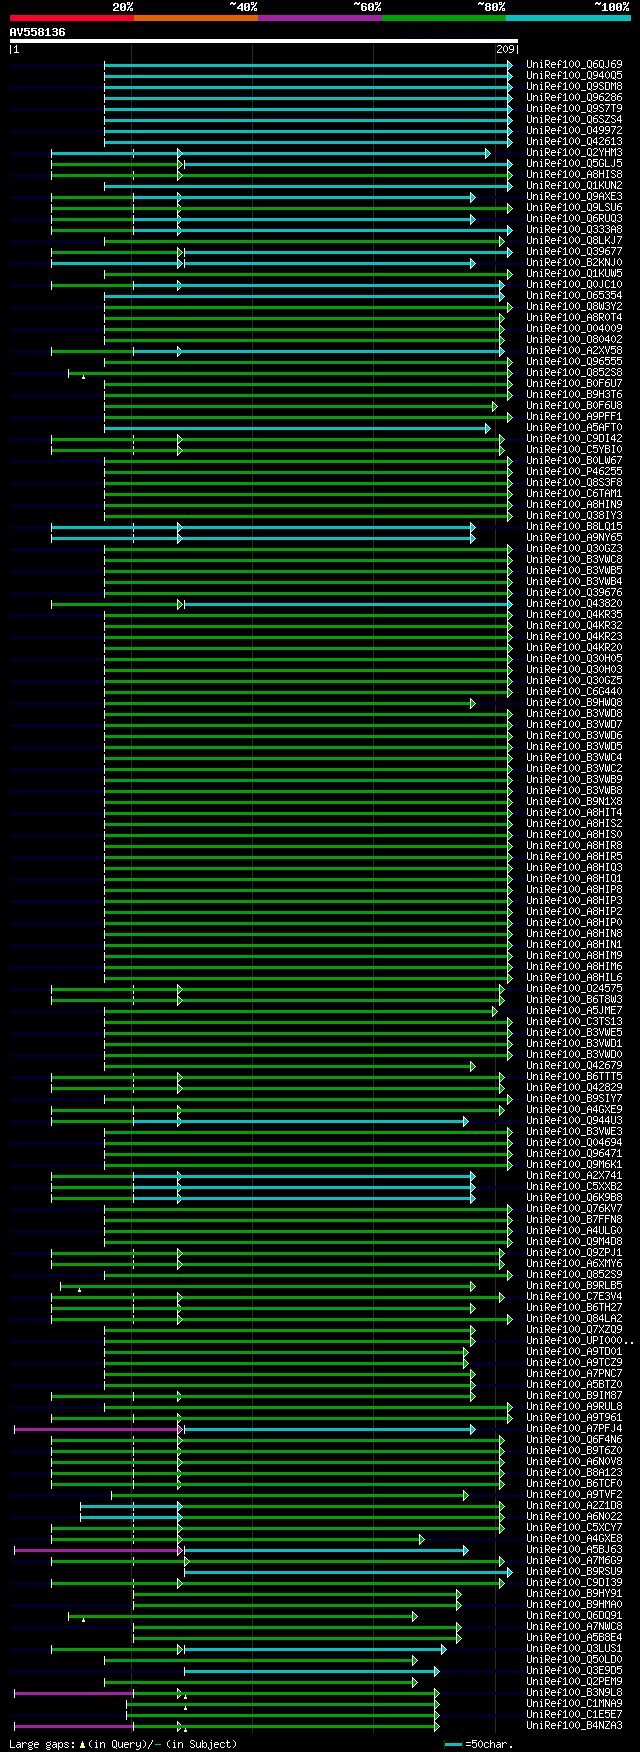Open hit UniRef100_C1MNA9
Image resolution: width=640 pixels, height=1752 pixels.
coord(574,1703)
